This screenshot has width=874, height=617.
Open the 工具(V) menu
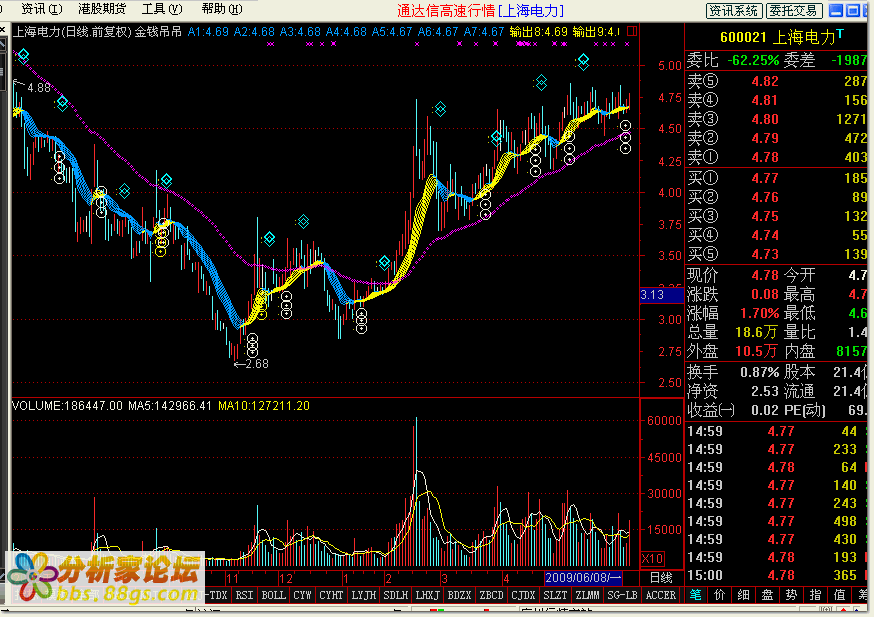point(162,9)
